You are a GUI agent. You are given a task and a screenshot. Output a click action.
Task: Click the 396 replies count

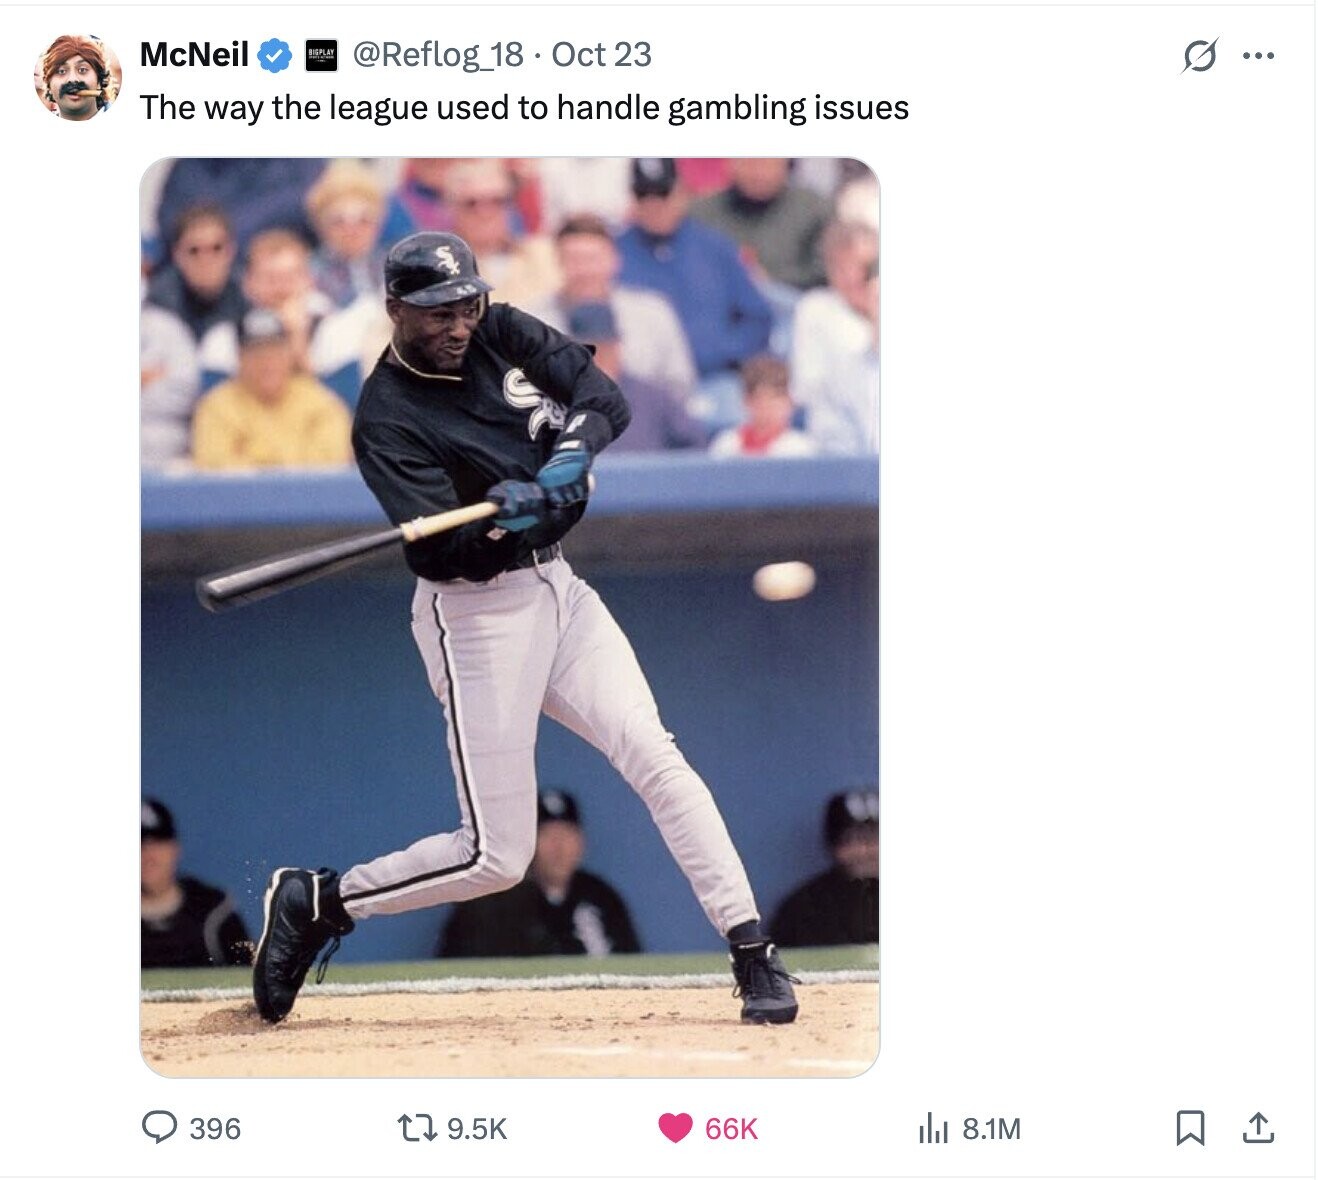tap(215, 1129)
